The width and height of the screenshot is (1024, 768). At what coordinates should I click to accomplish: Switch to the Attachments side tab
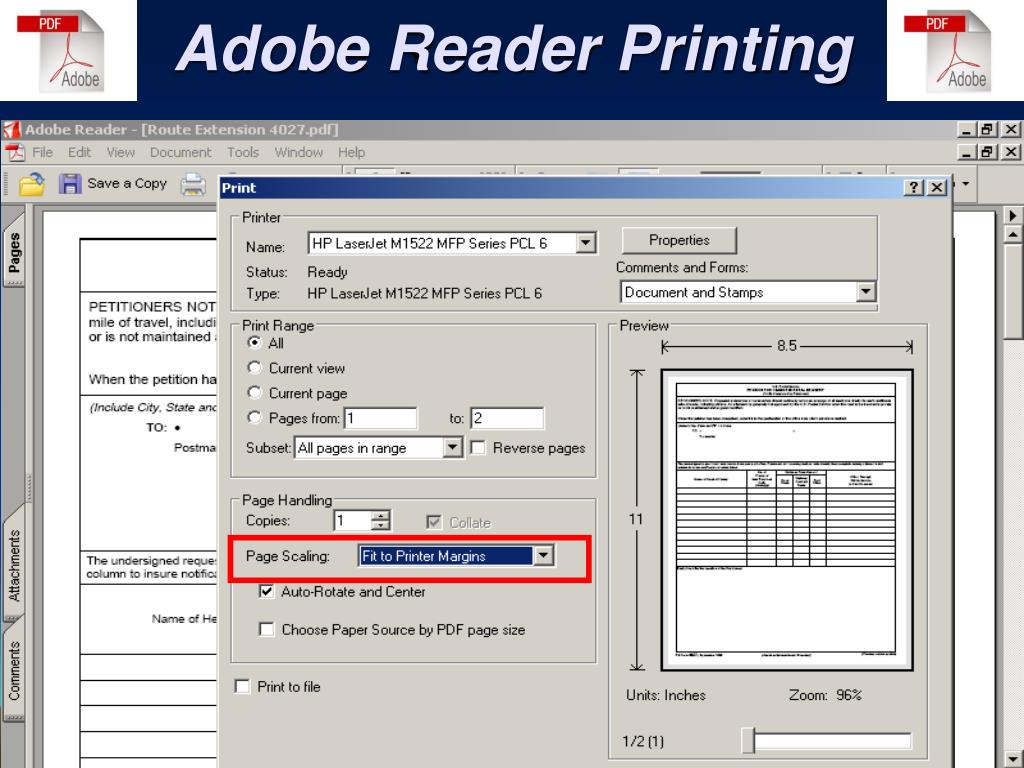14,564
